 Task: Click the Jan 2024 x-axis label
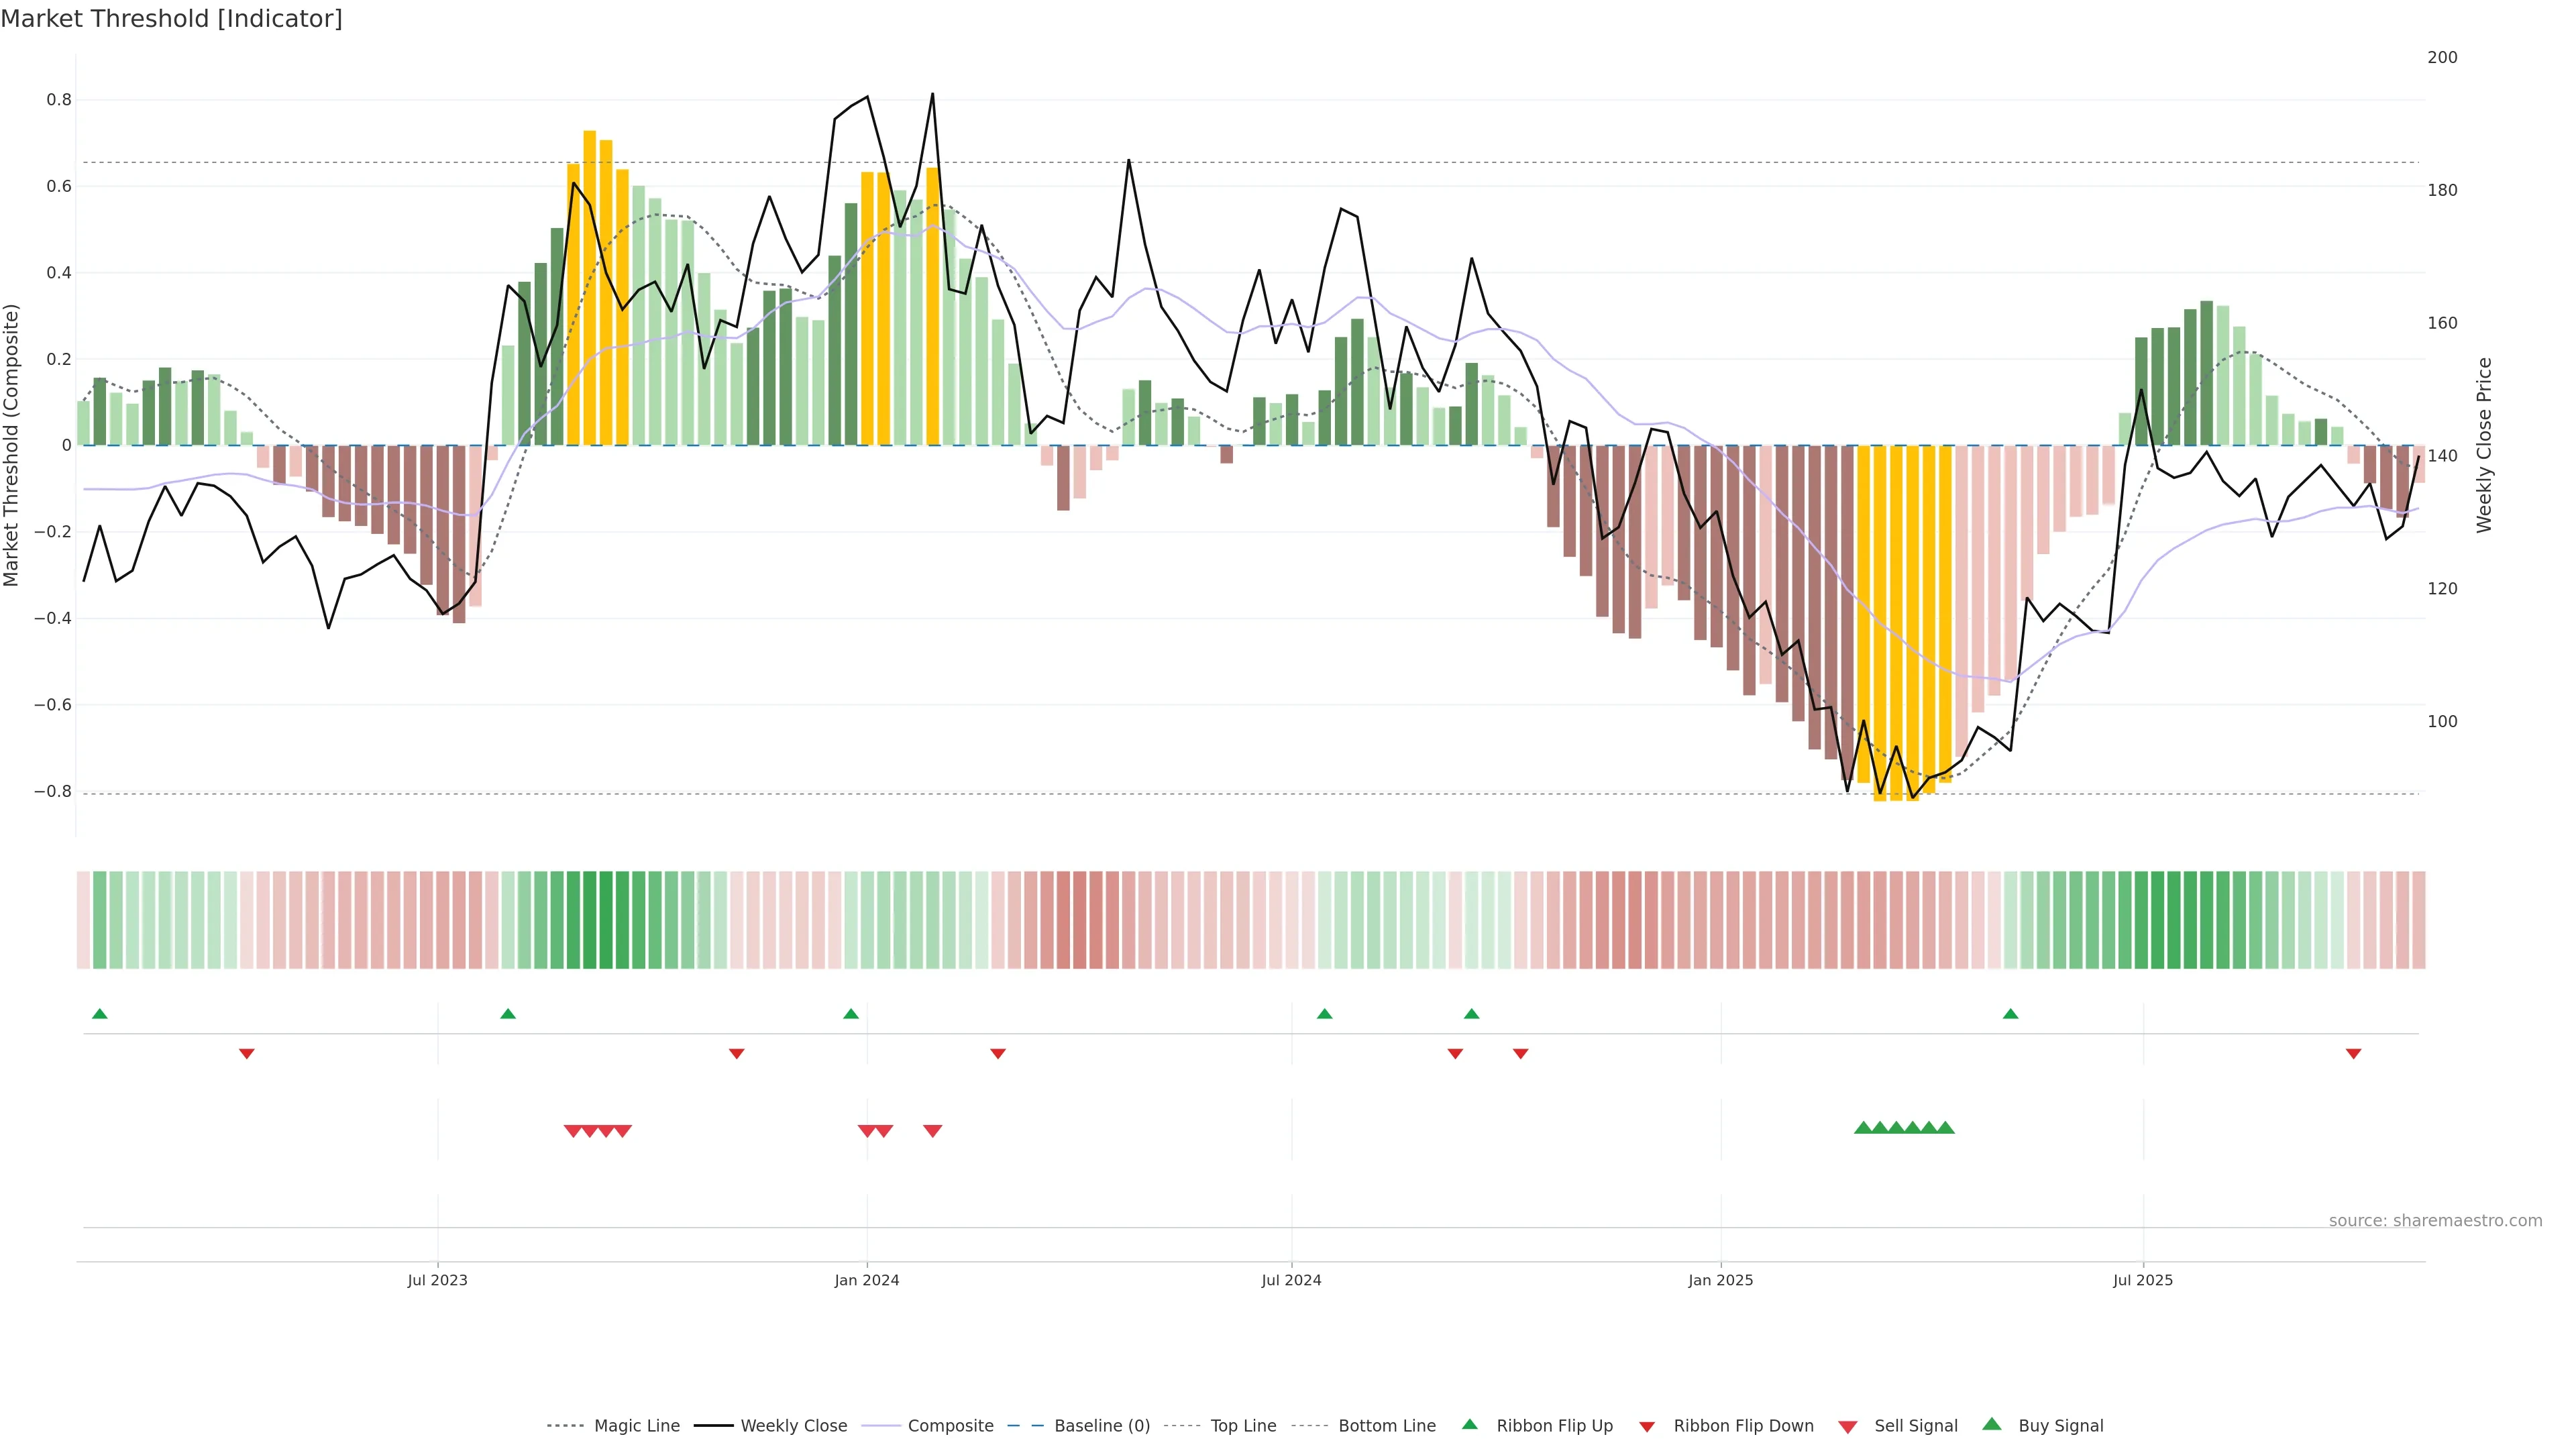pyautogui.click(x=867, y=1280)
